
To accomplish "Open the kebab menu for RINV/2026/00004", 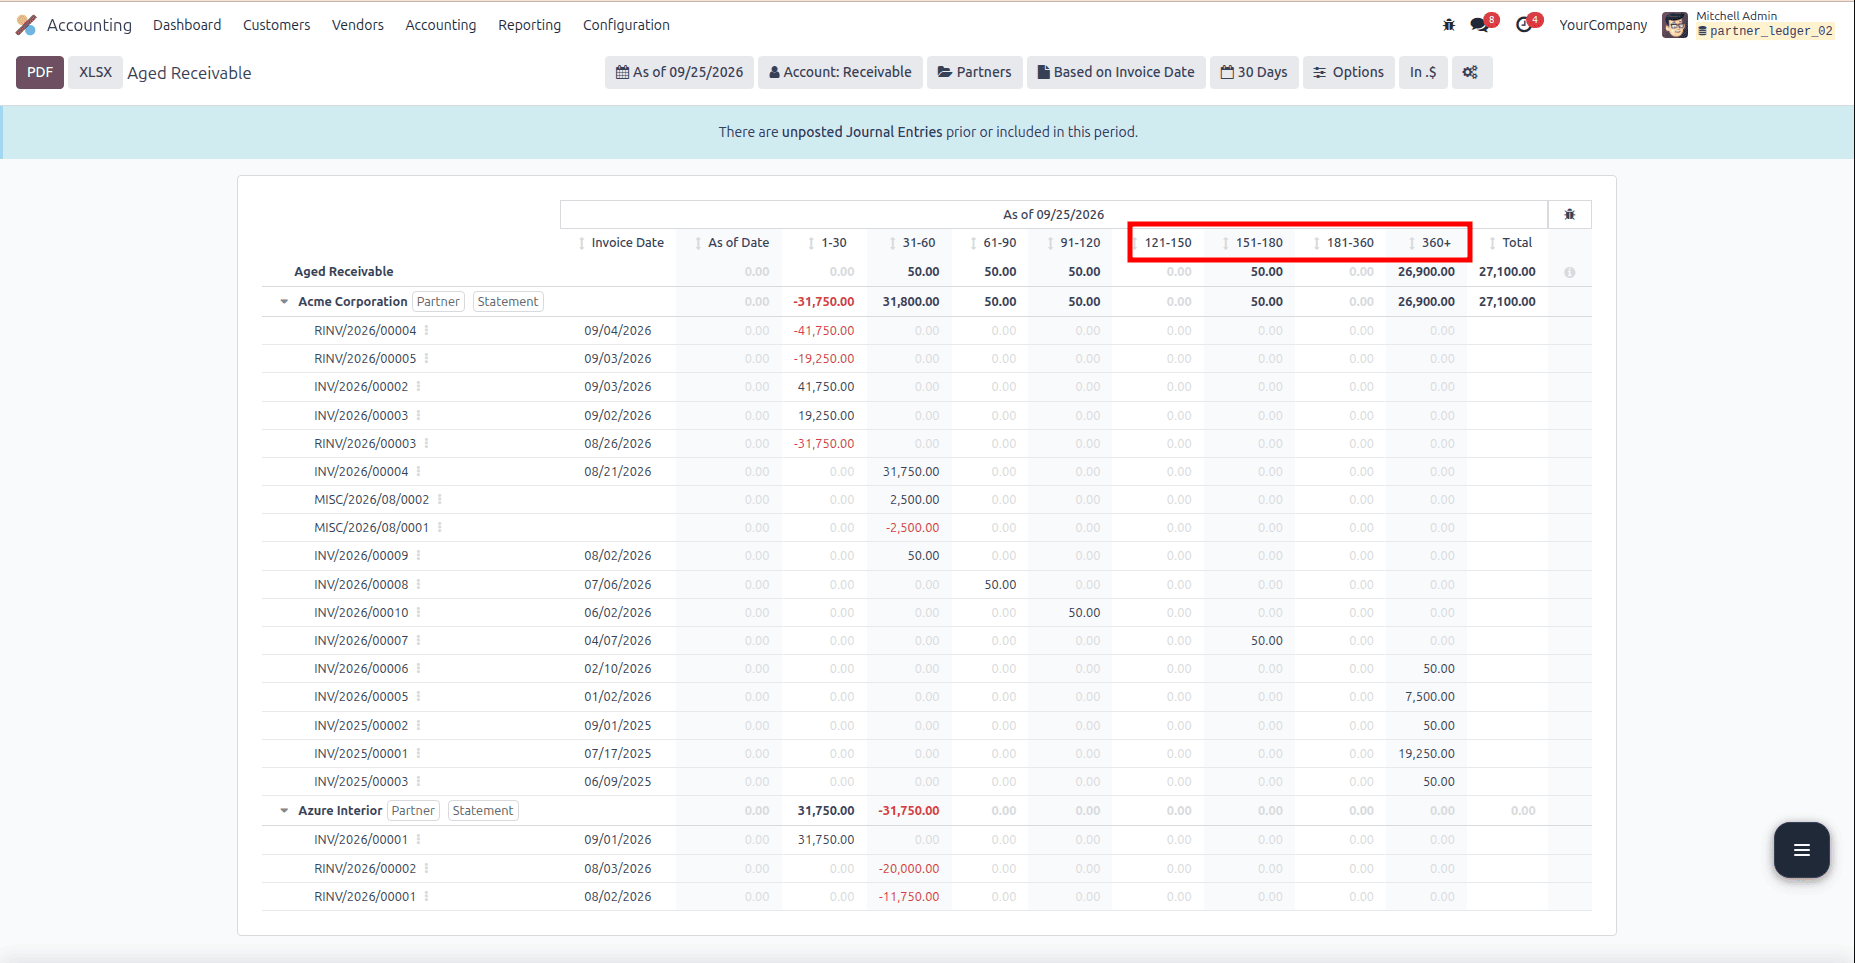I will (427, 330).
